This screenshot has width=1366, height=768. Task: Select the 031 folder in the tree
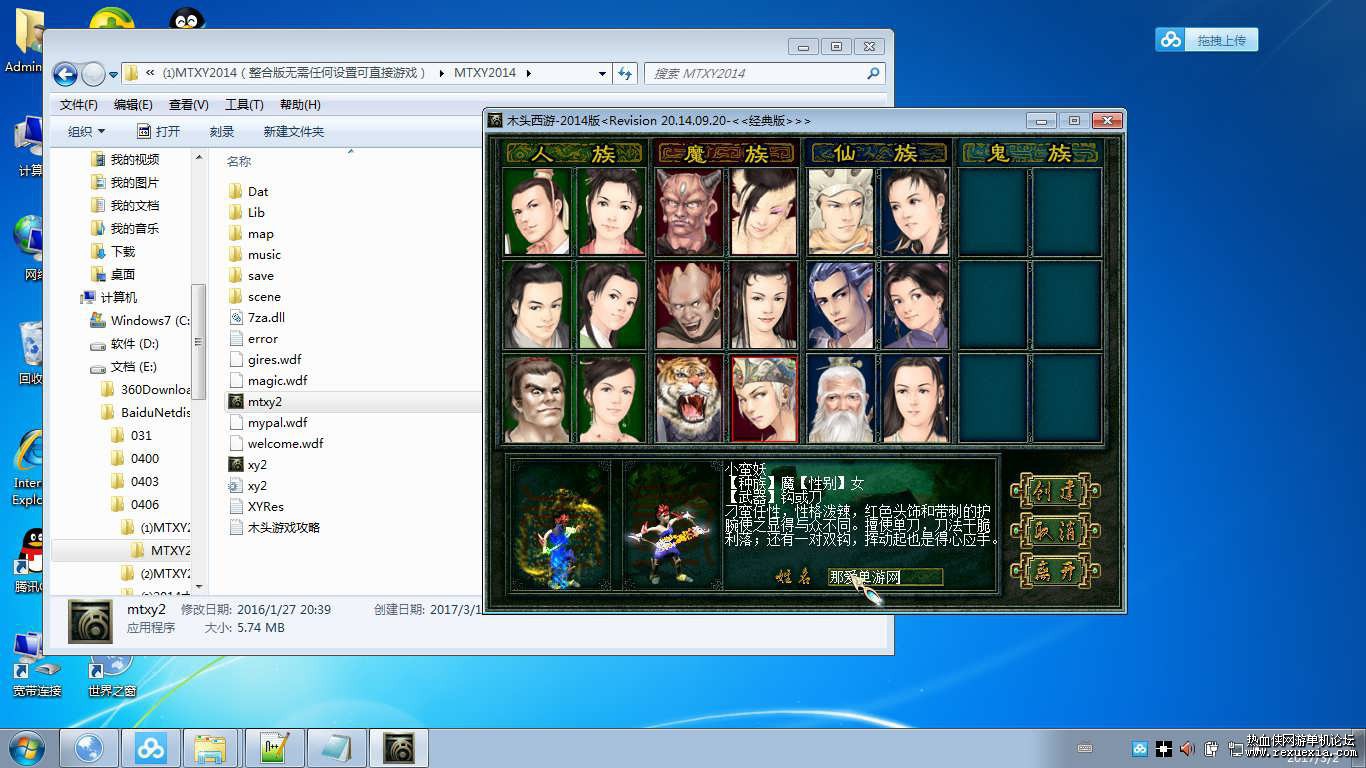131,435
